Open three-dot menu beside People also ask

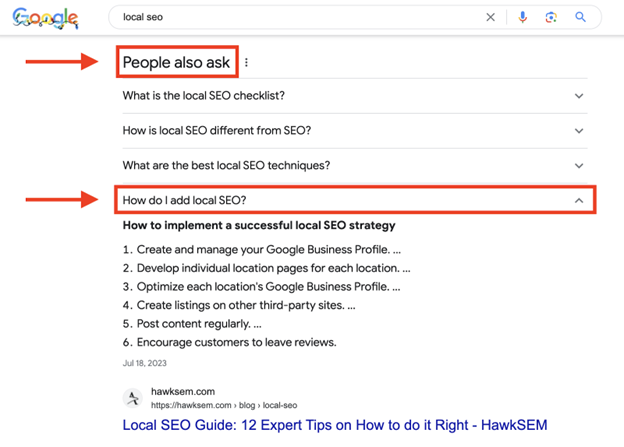(x=246, y=63)
